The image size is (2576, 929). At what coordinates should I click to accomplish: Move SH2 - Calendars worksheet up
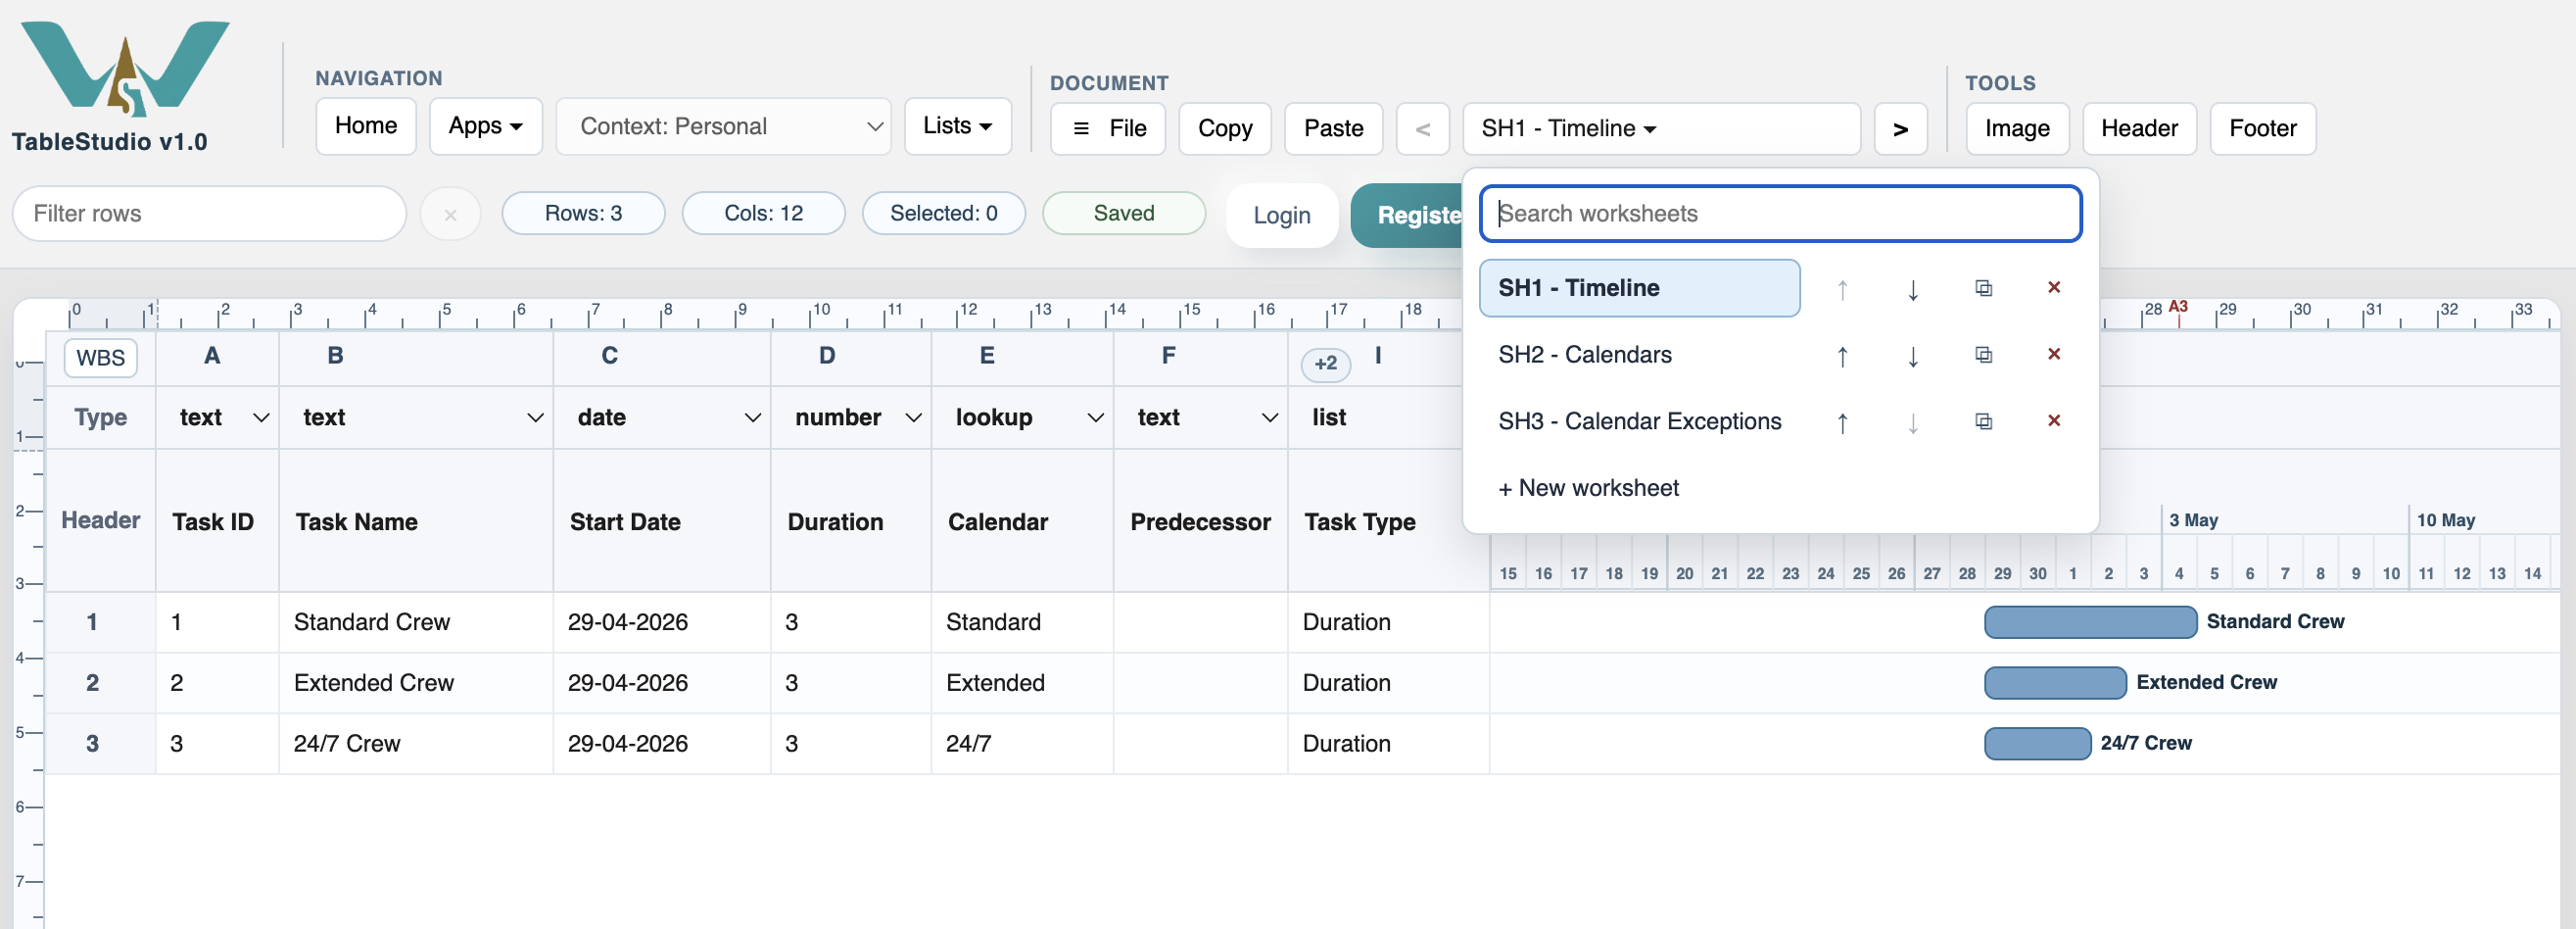tap(1842, 356)
